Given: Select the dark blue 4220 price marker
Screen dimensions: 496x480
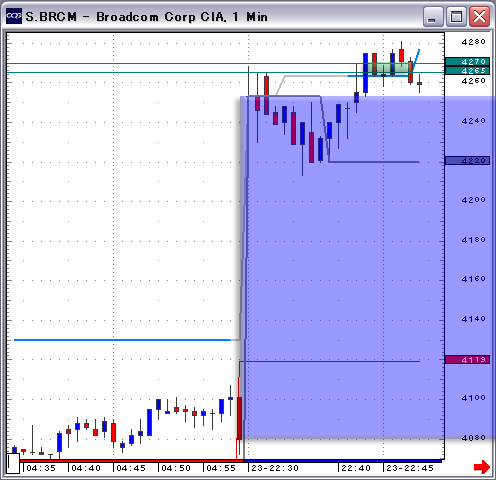Looking at the screenshot, I should click(467, 161).
